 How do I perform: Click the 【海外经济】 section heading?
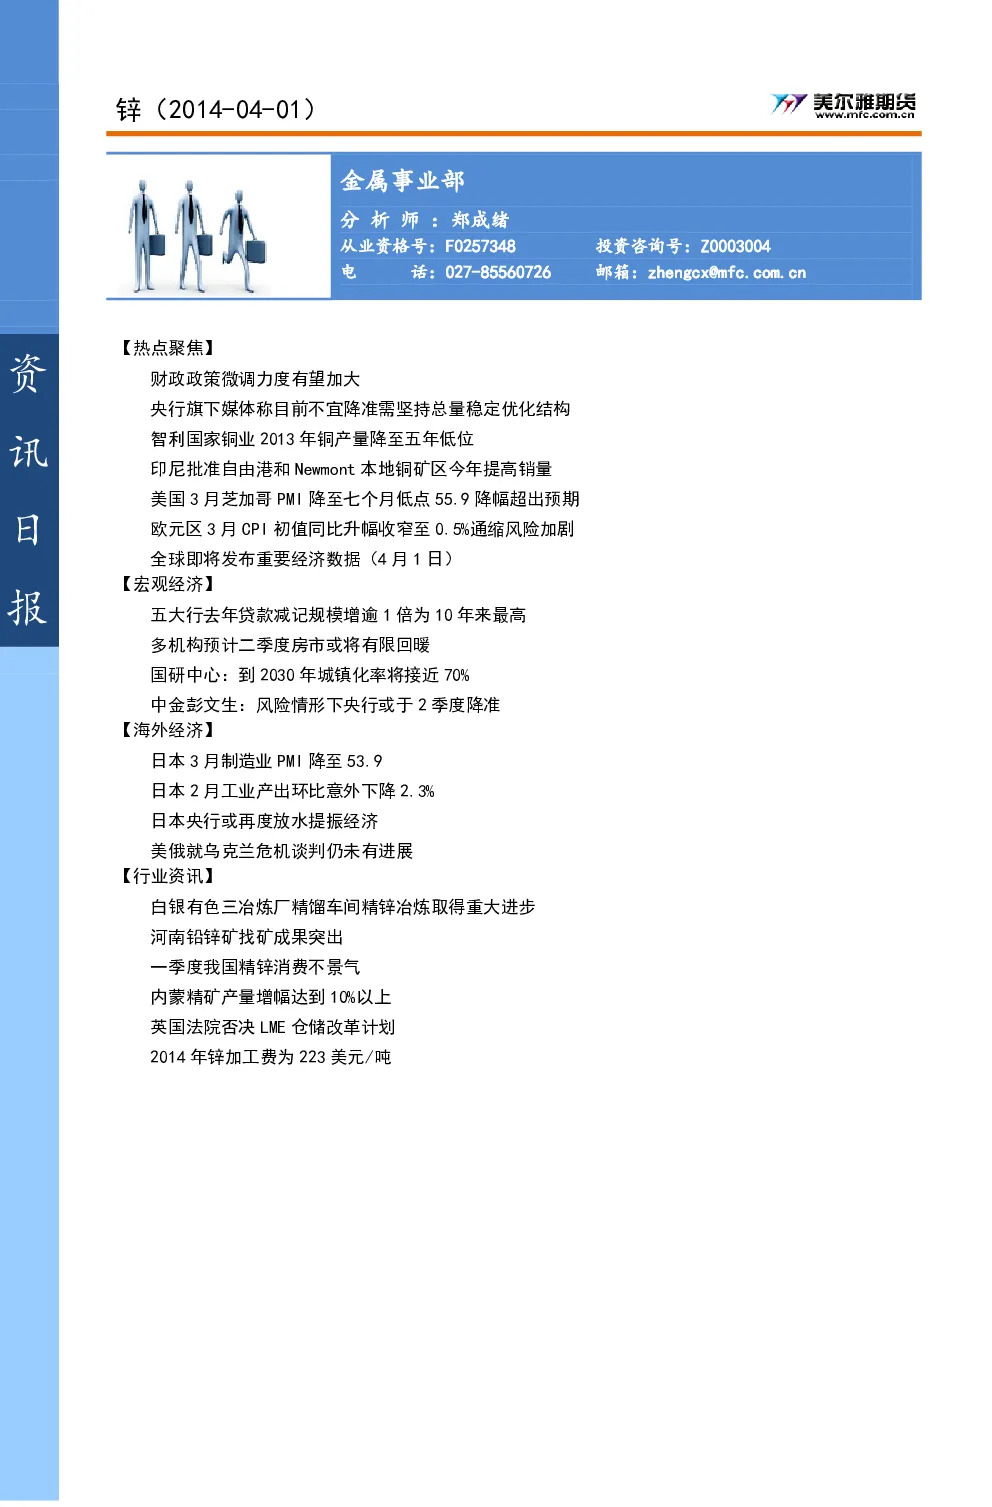click(168, 730)
